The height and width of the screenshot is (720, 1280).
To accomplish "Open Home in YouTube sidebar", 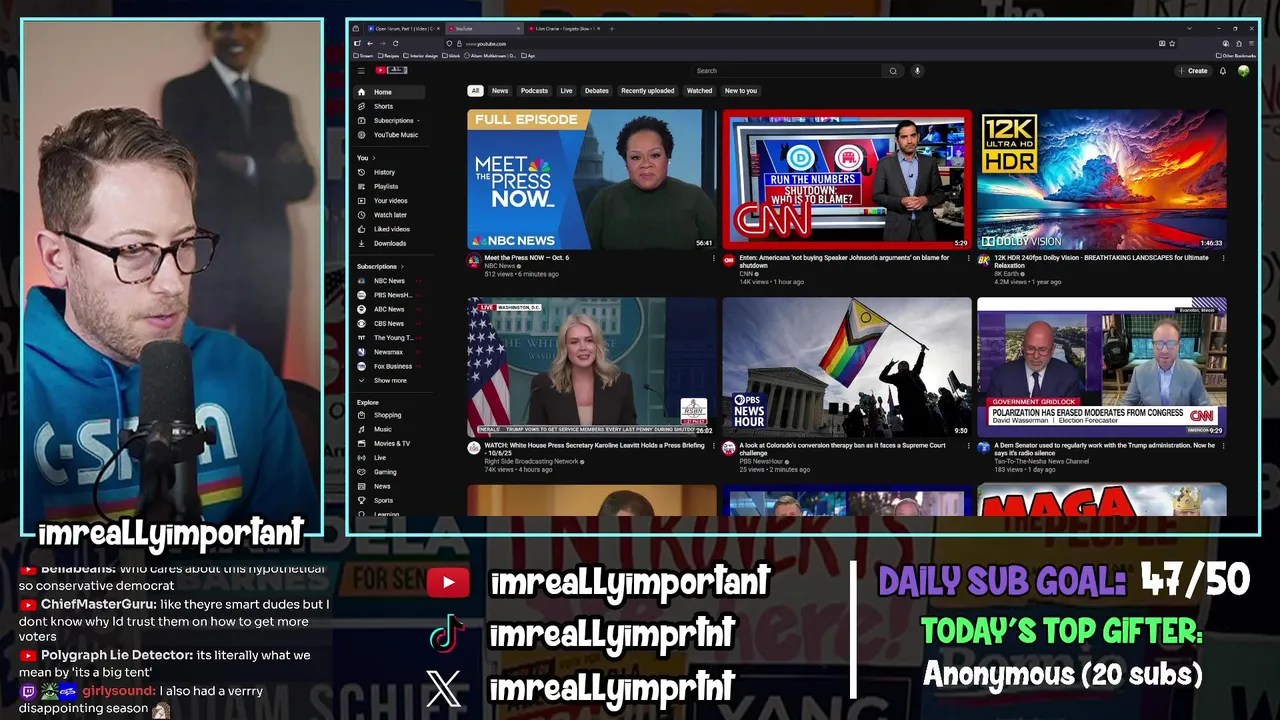I will pyautogui.click(x=390, y=92).
